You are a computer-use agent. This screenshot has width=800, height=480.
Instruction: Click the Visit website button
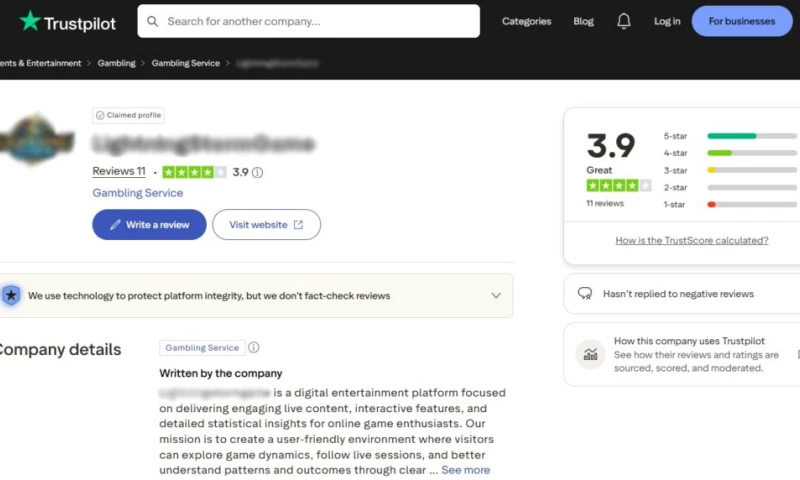pos(266,224)
